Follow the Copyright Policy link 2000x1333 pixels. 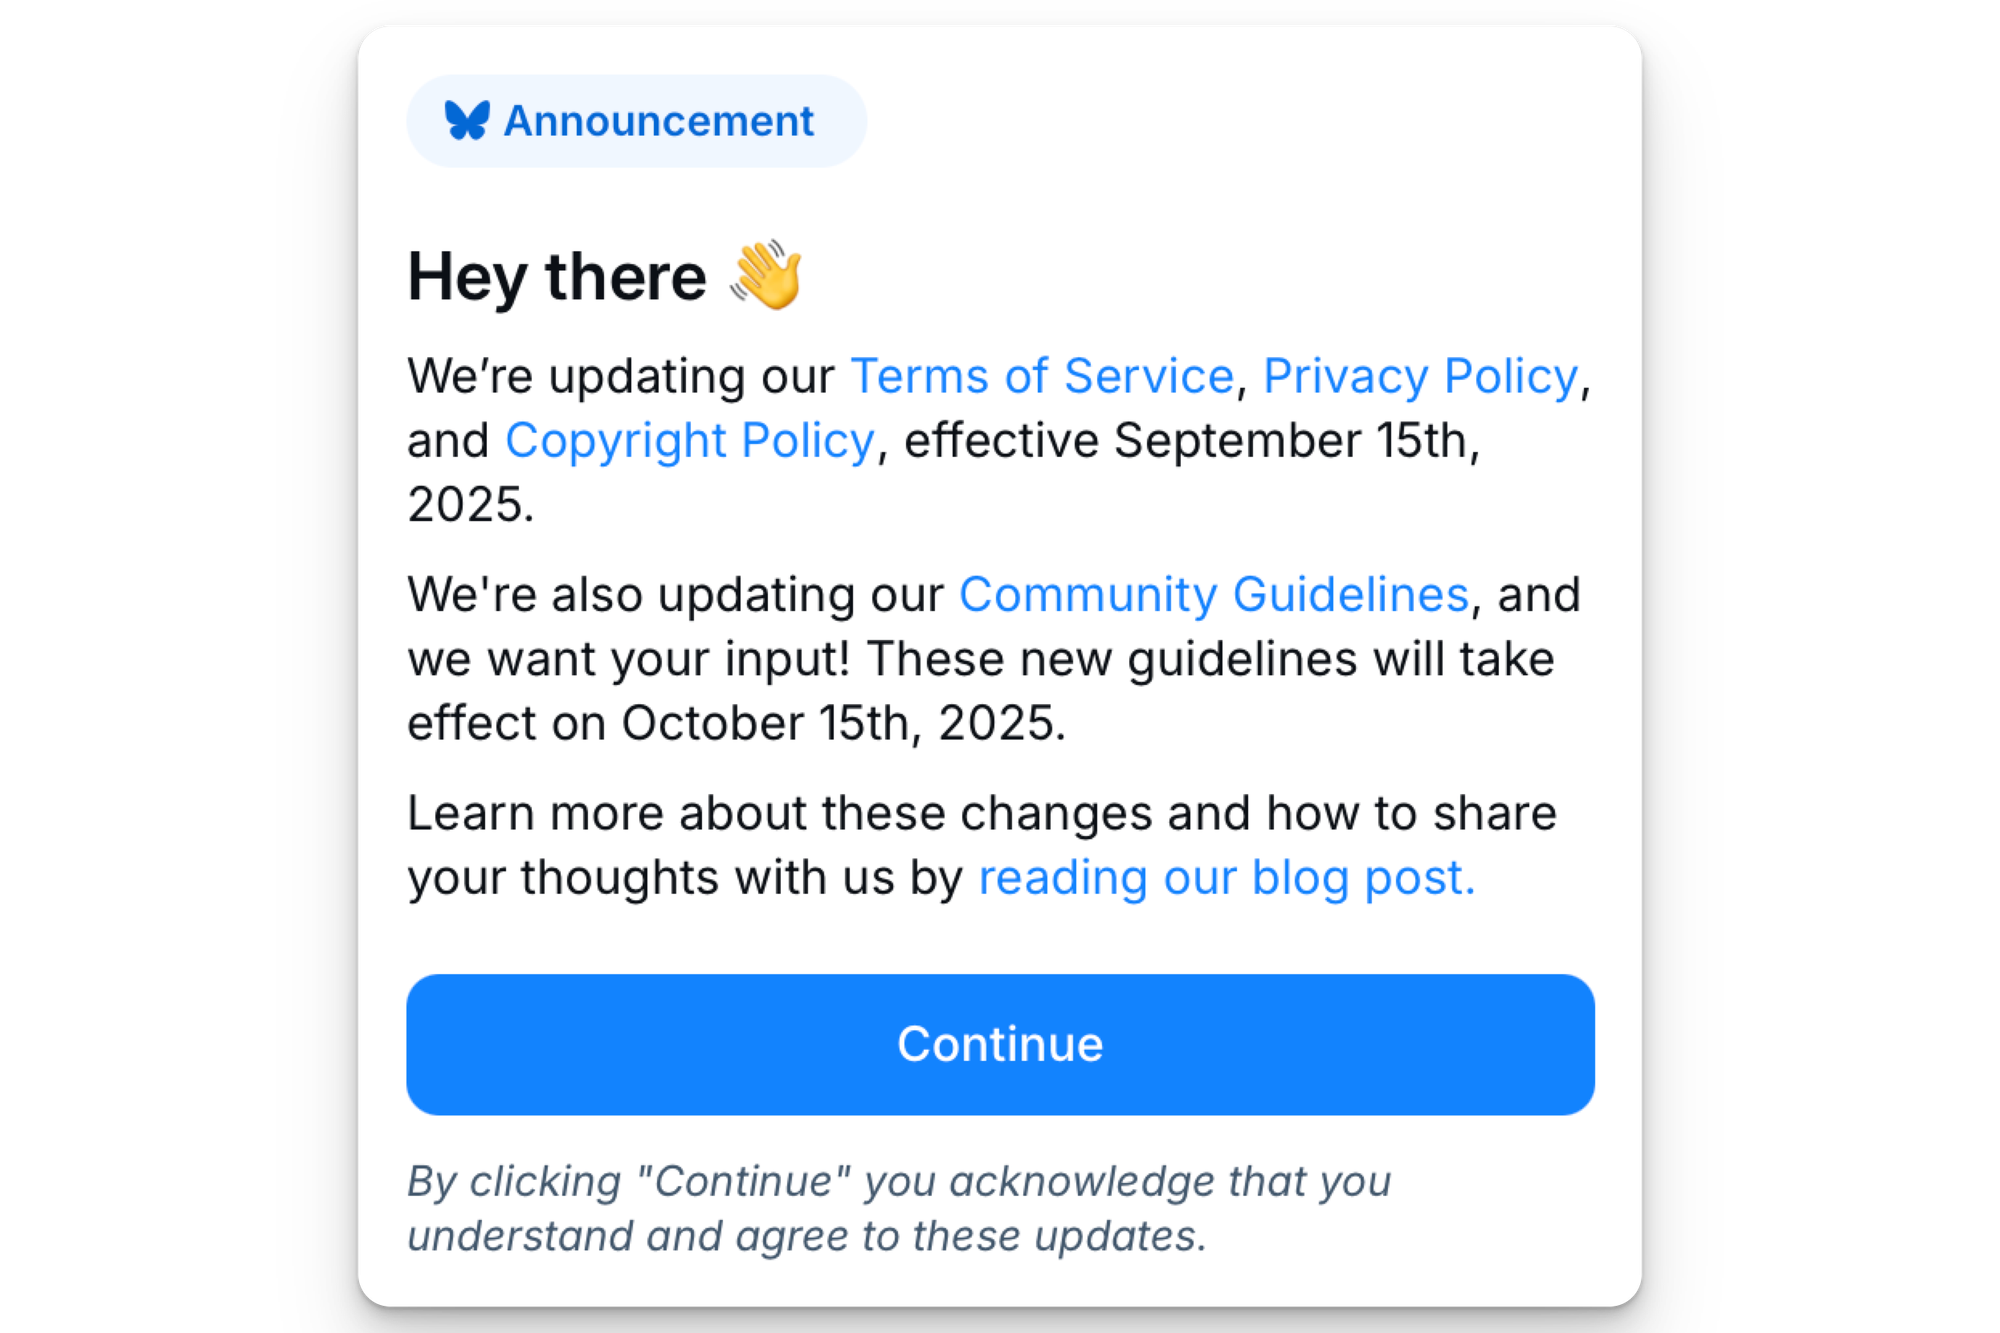[690, 441]
